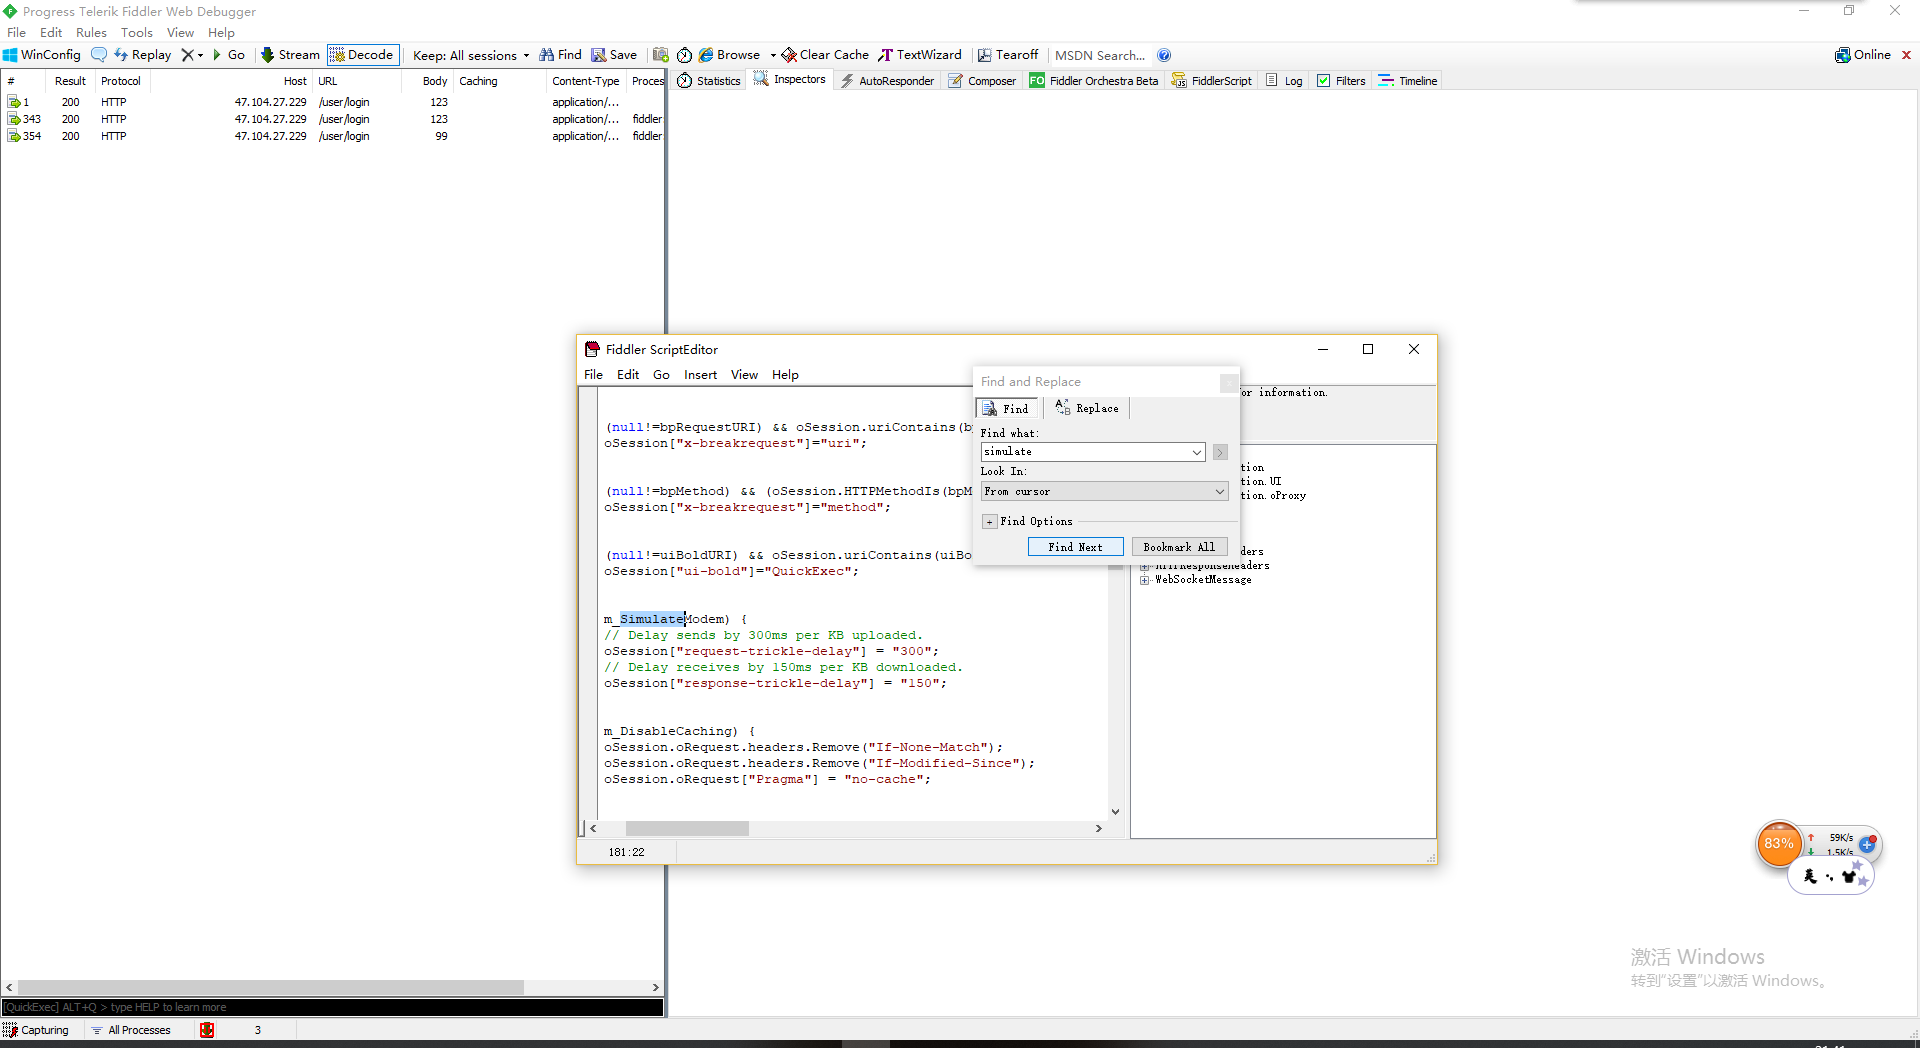Switch to Replace tab in Find and Replace
This screenshot has width=1920, height=1048.
click(1087, 408)
